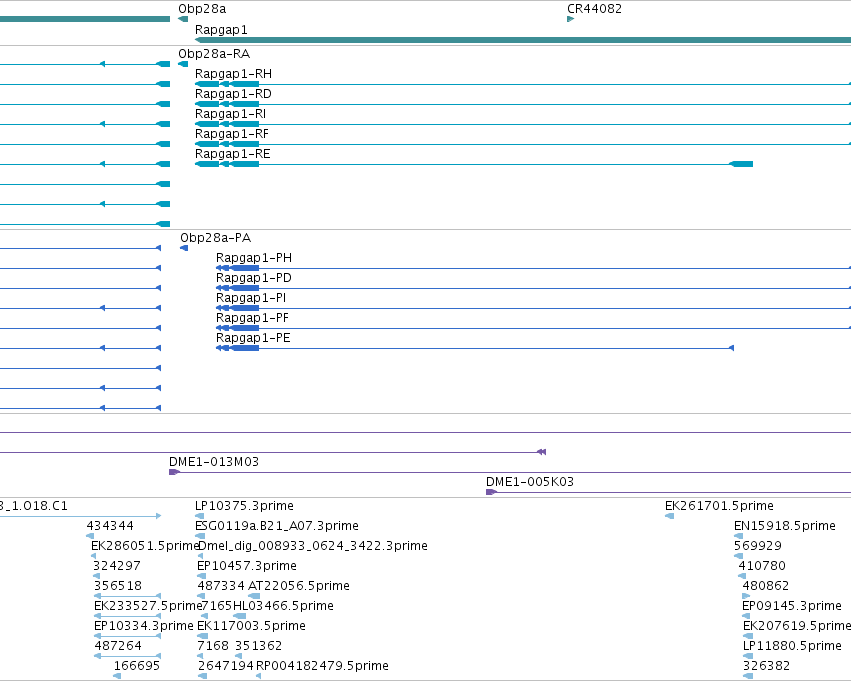Select the 434344 EST label

pyautogui.click(x=110, y=526)
